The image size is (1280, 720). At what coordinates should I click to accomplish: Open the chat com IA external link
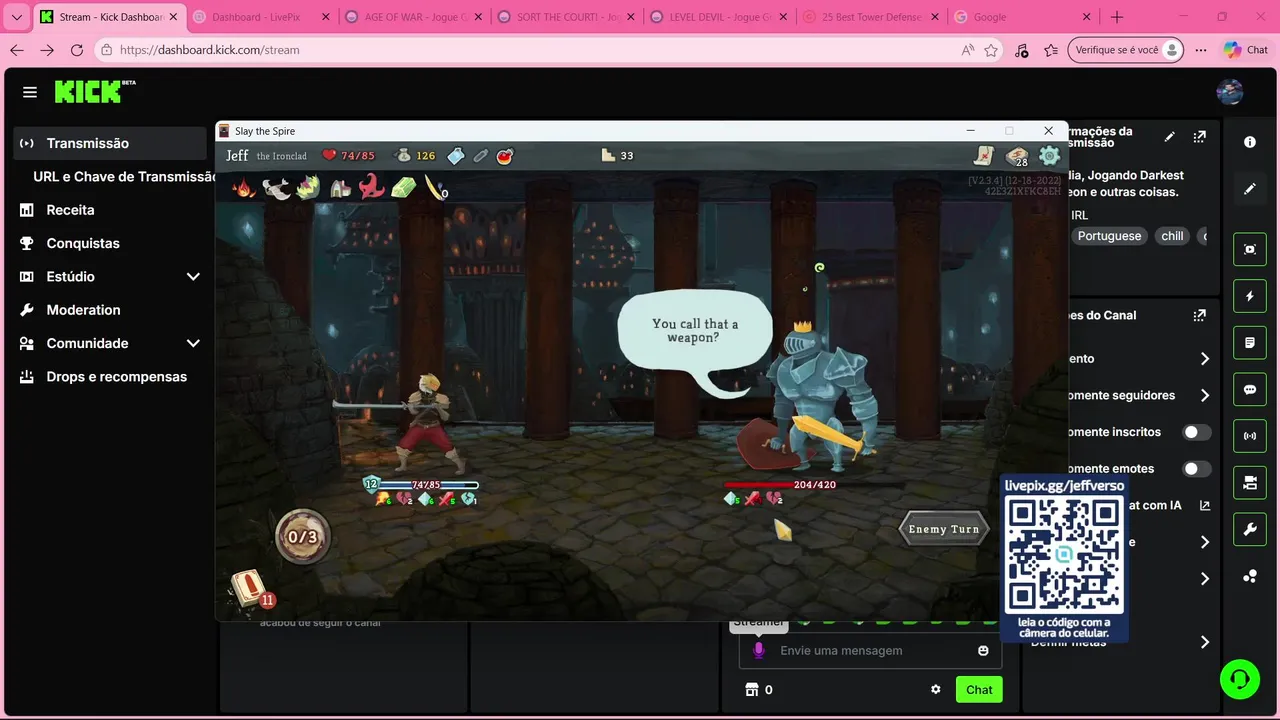pos(1205,506)
